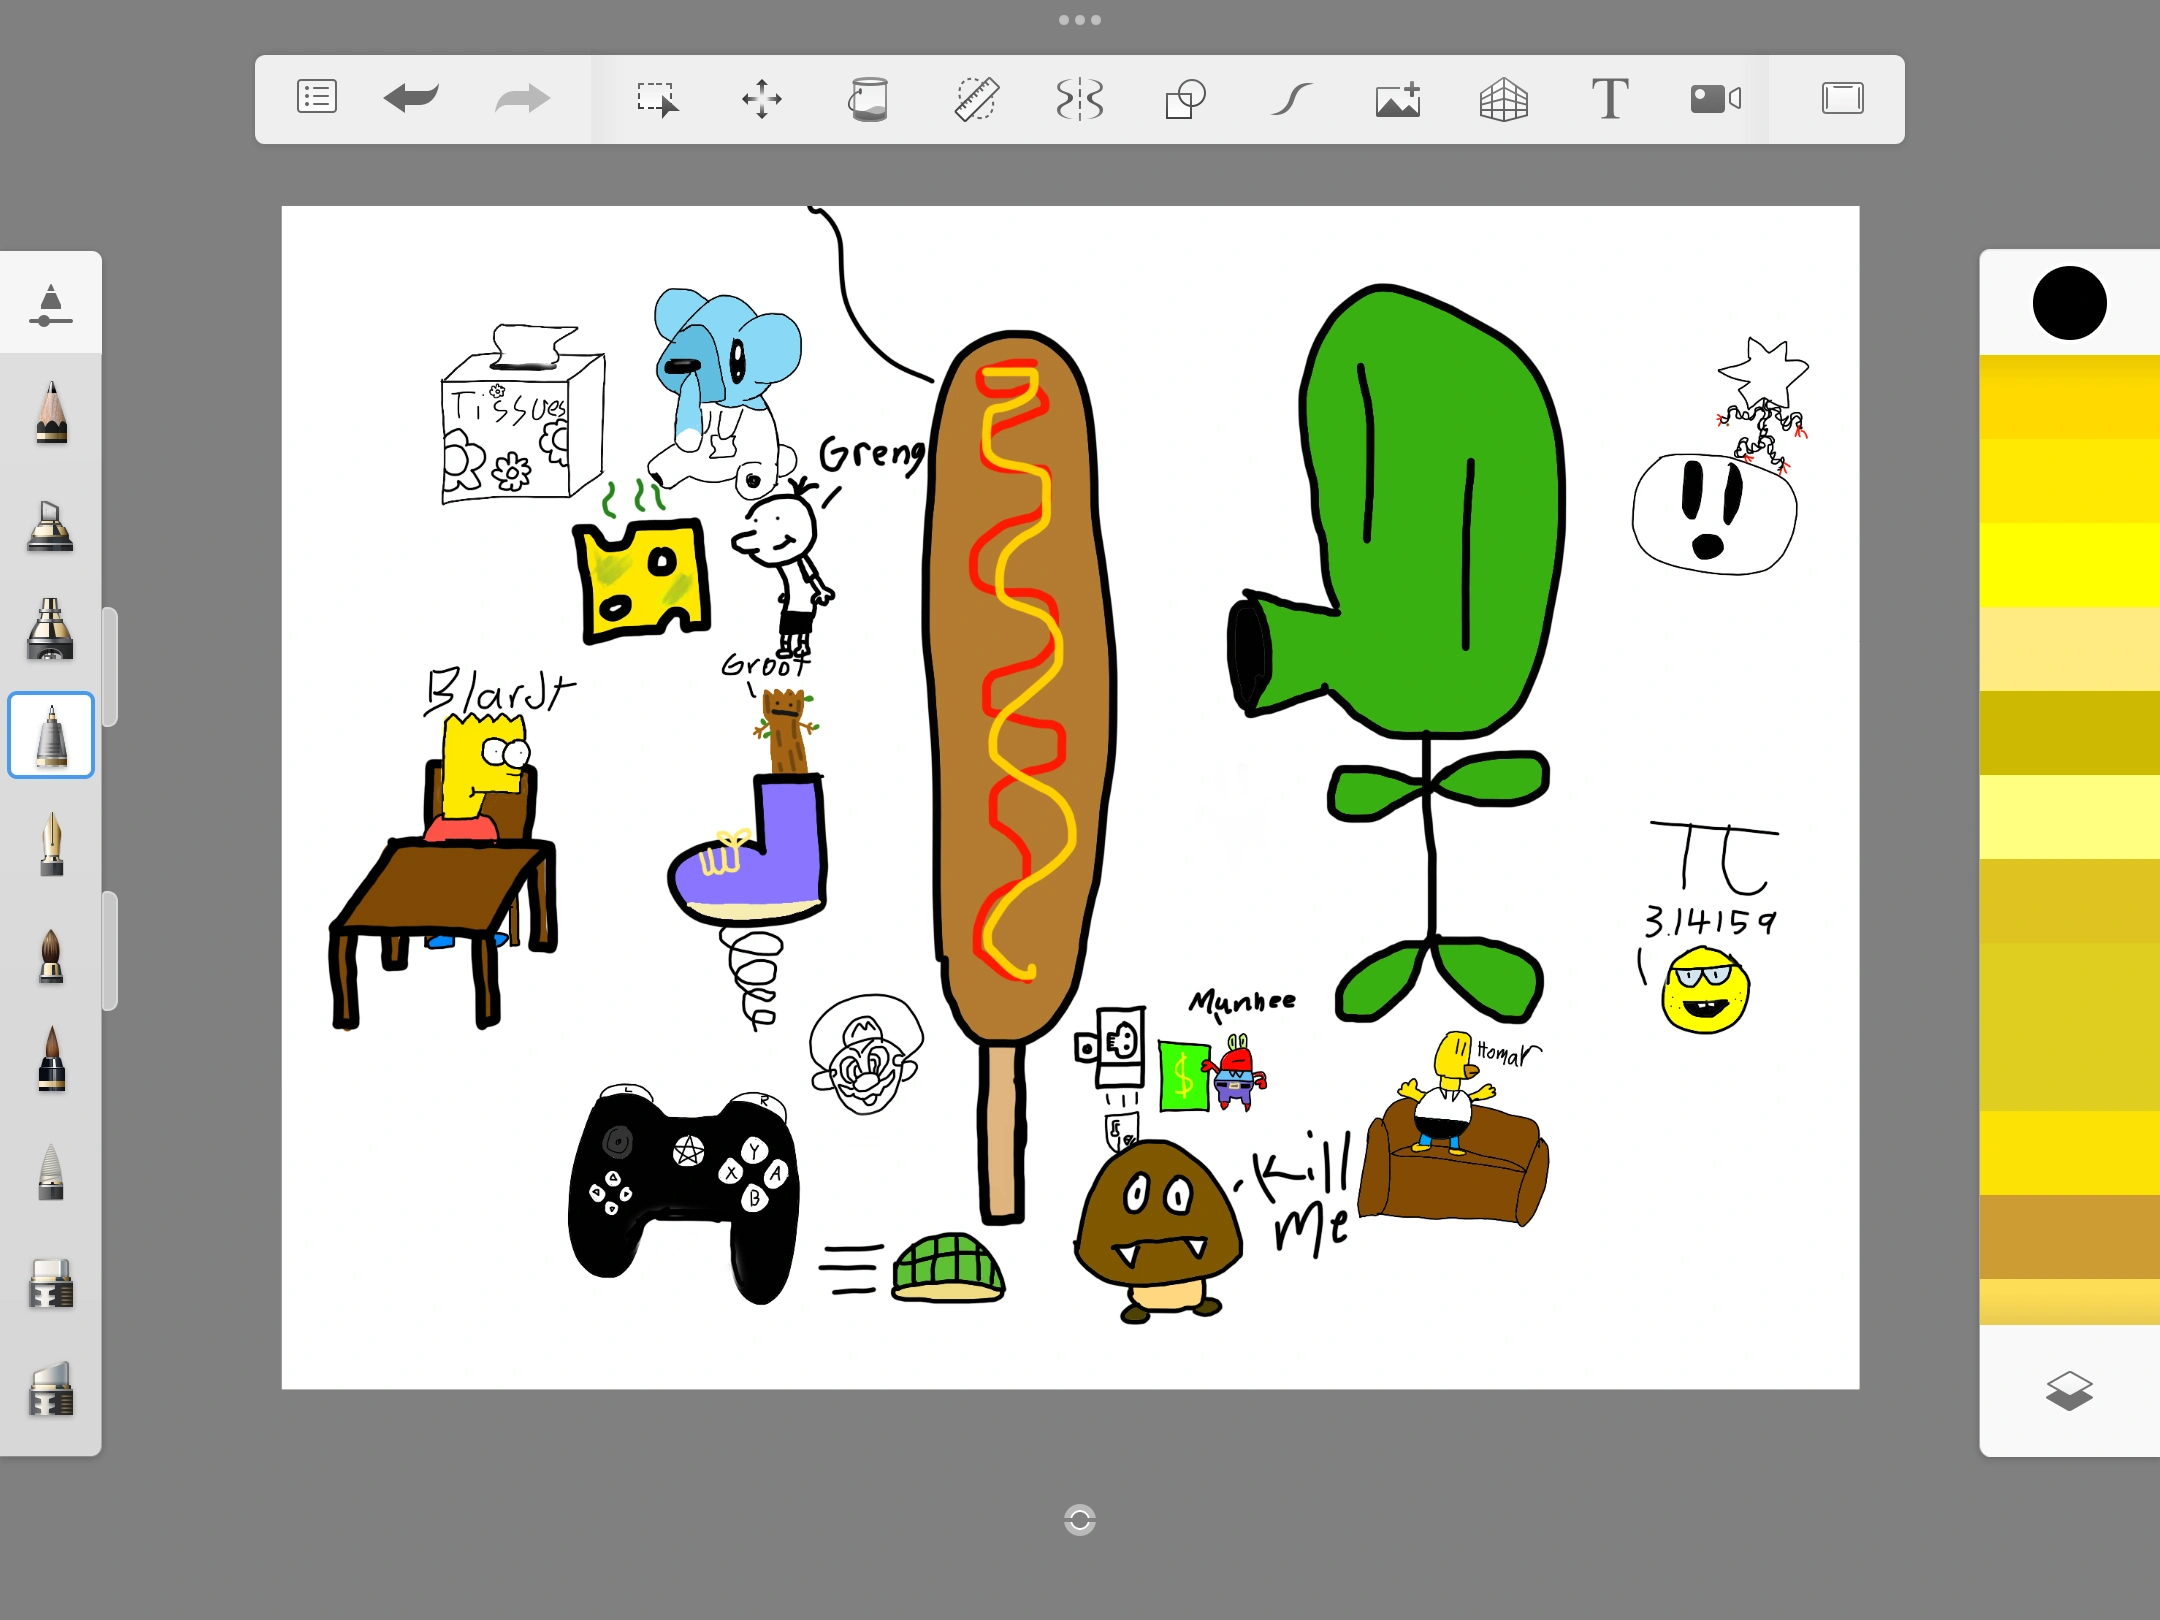This screenshot has width=2160, height=1620.
Task: Open the perspective grid tool
Action: click(x=1503, y=99)
